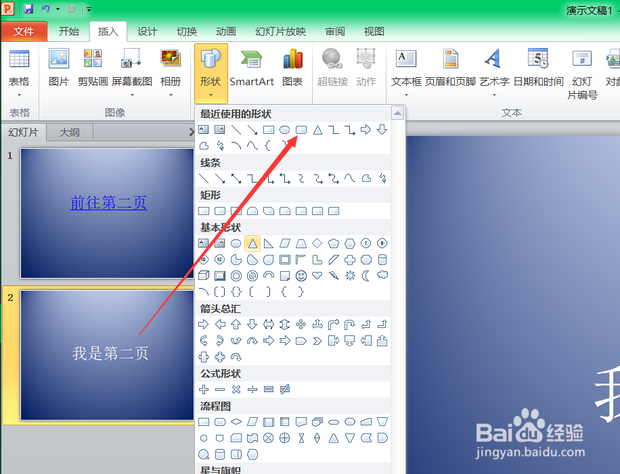Switch to the 文件 tab
This screenshot has width=620, height=474.
(x=24, y=32)
